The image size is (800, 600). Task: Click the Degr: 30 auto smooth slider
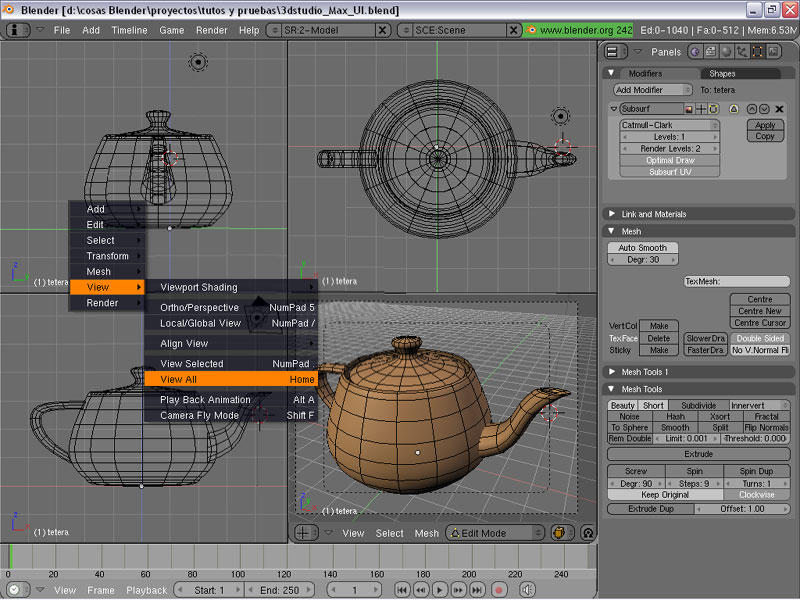(641, 260)
